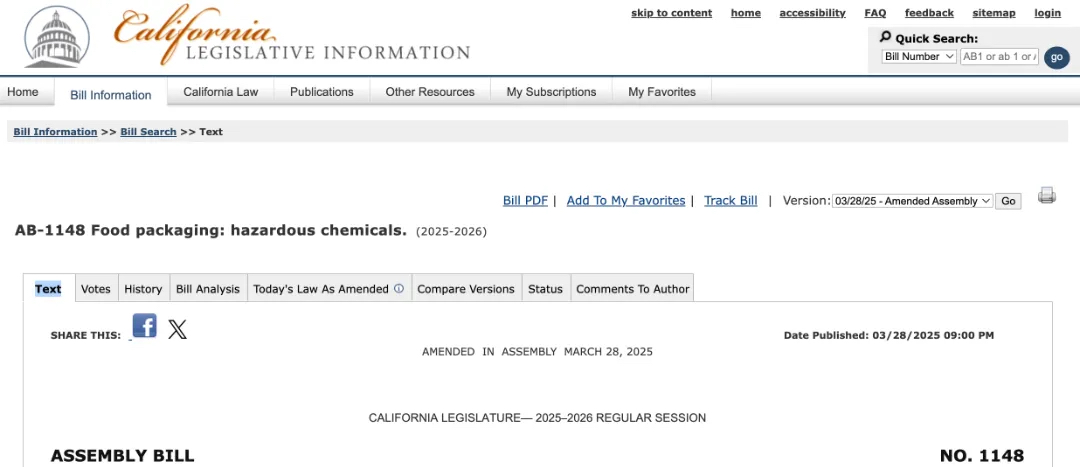Share bill on Facebook icon
The height and width of the screenshot is (467, 1080).
coord(145,326)
